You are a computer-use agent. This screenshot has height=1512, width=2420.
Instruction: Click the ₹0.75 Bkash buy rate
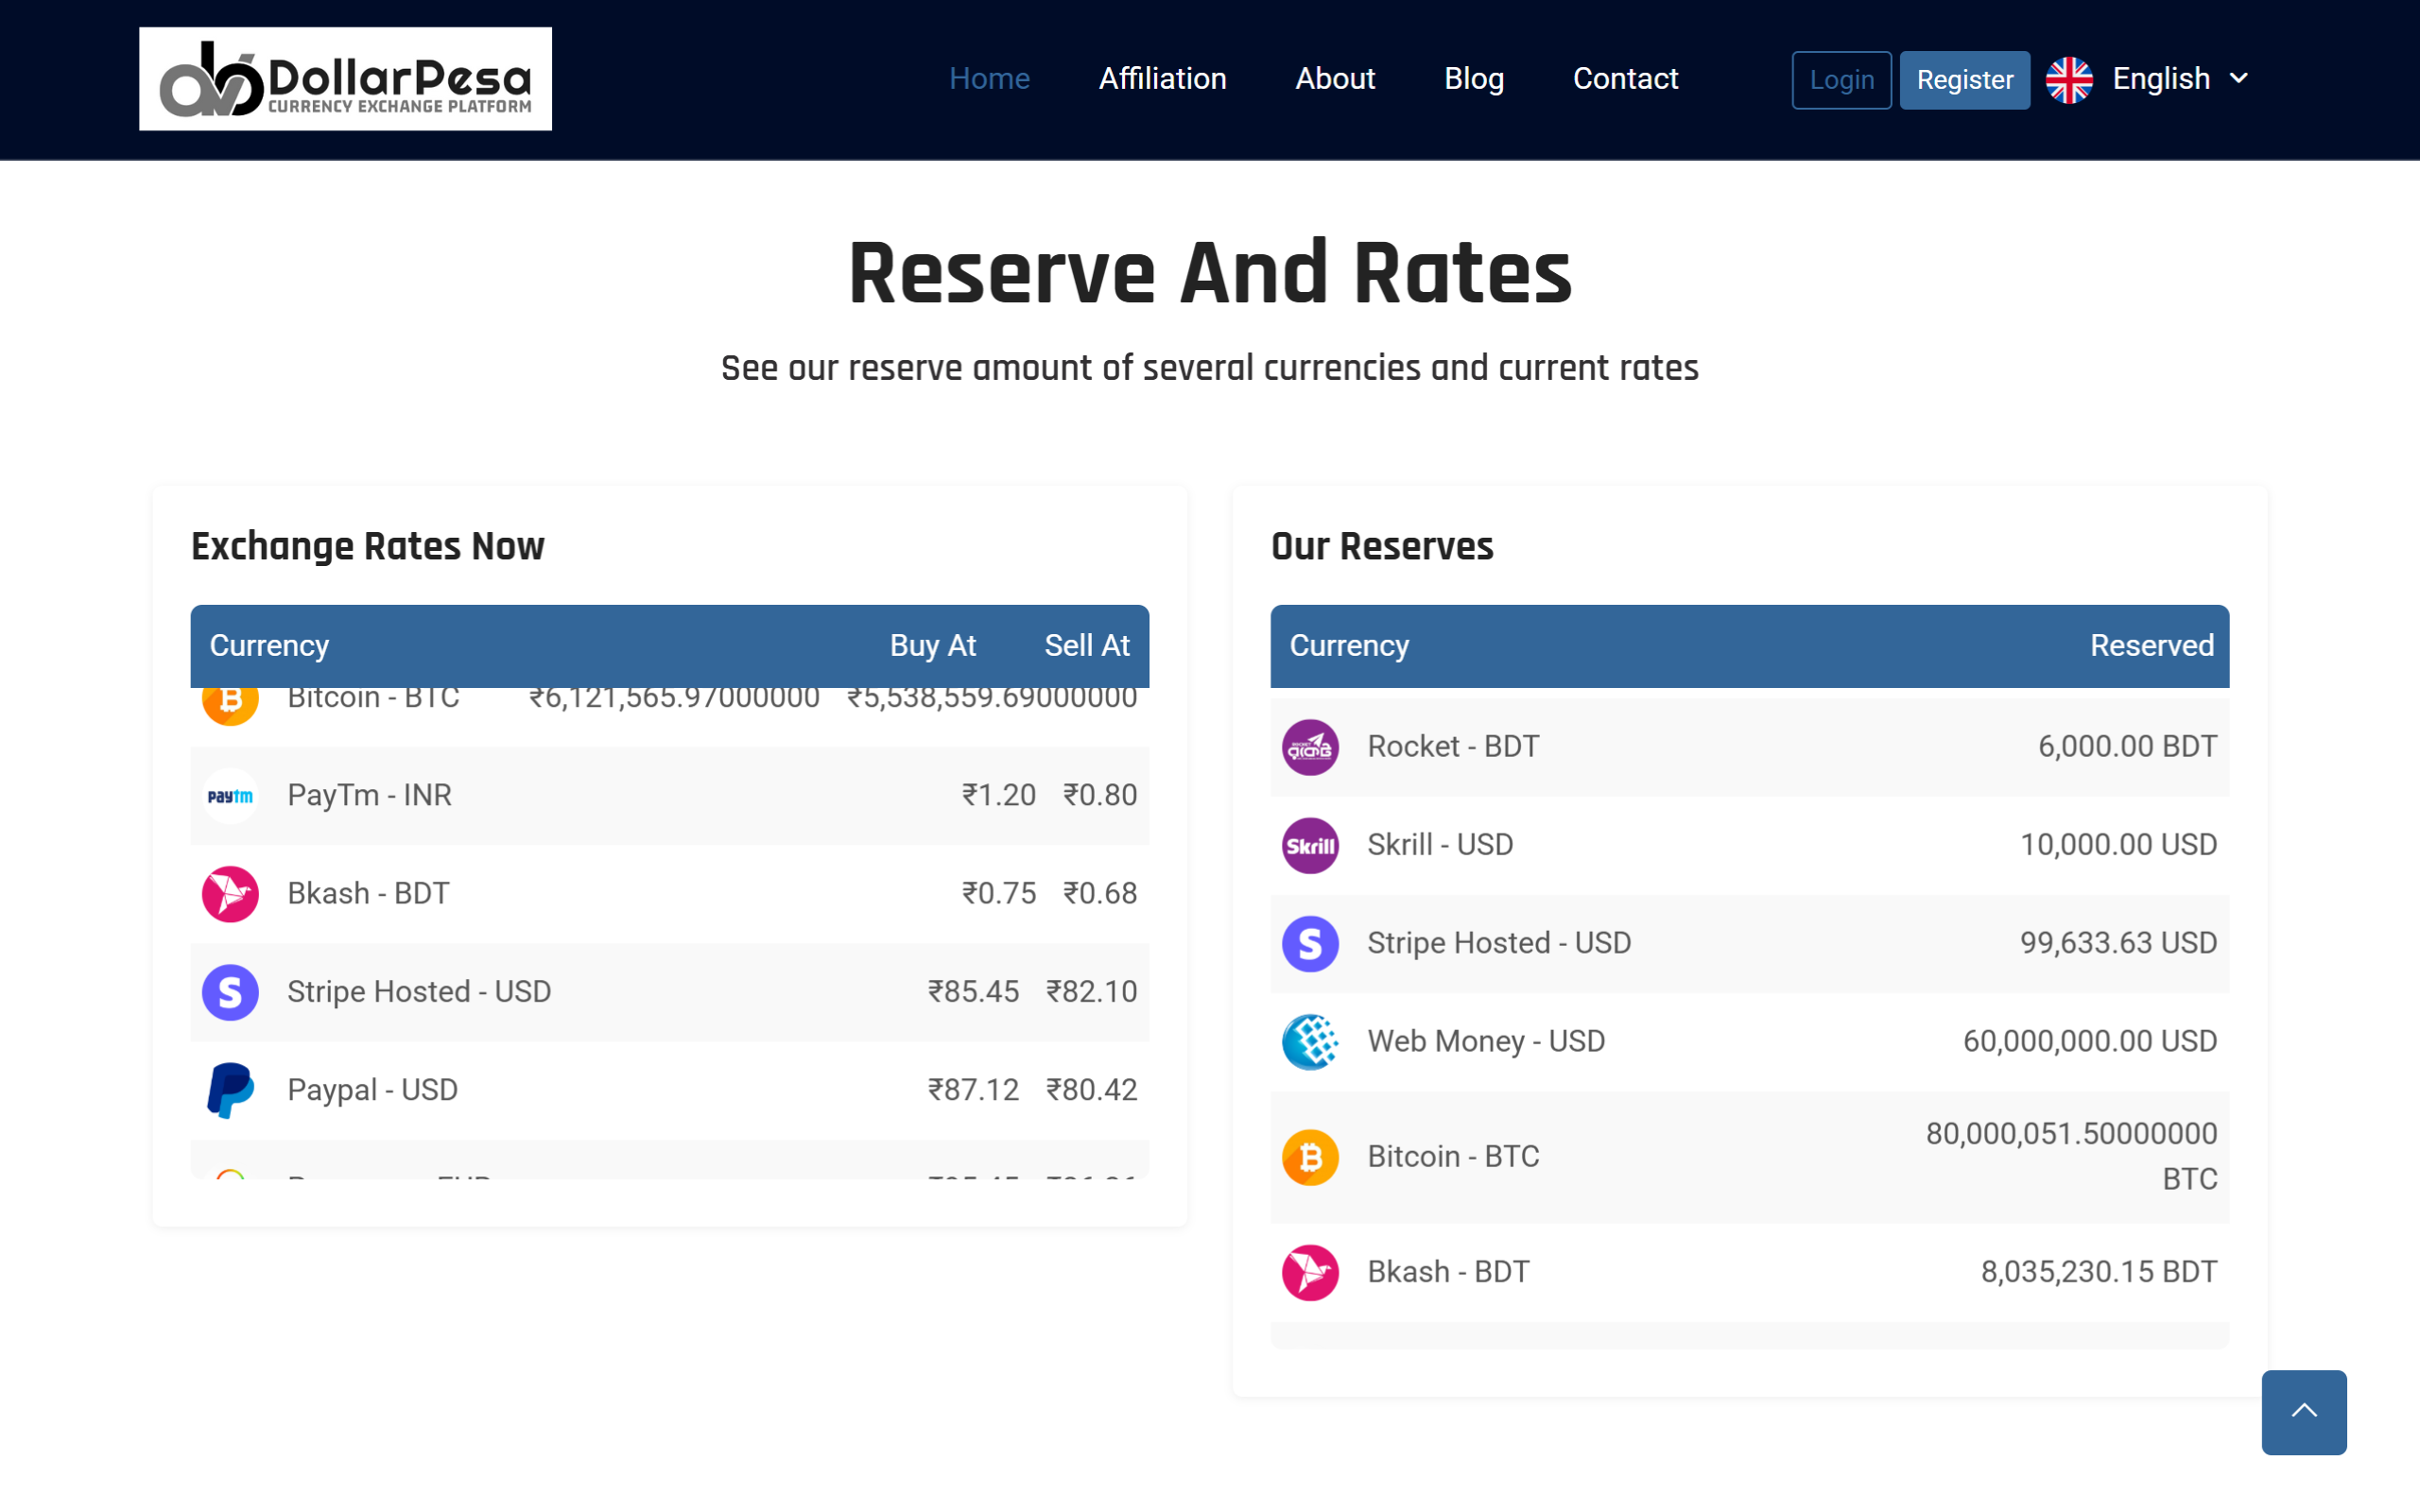[x=998, y=894]
